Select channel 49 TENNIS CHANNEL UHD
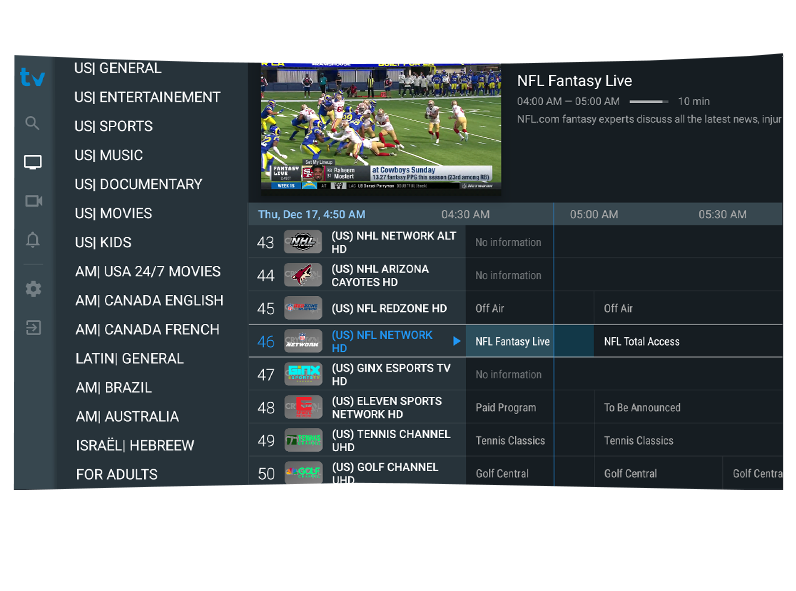Viewport: 796px width, 591px height. [357, 440]
